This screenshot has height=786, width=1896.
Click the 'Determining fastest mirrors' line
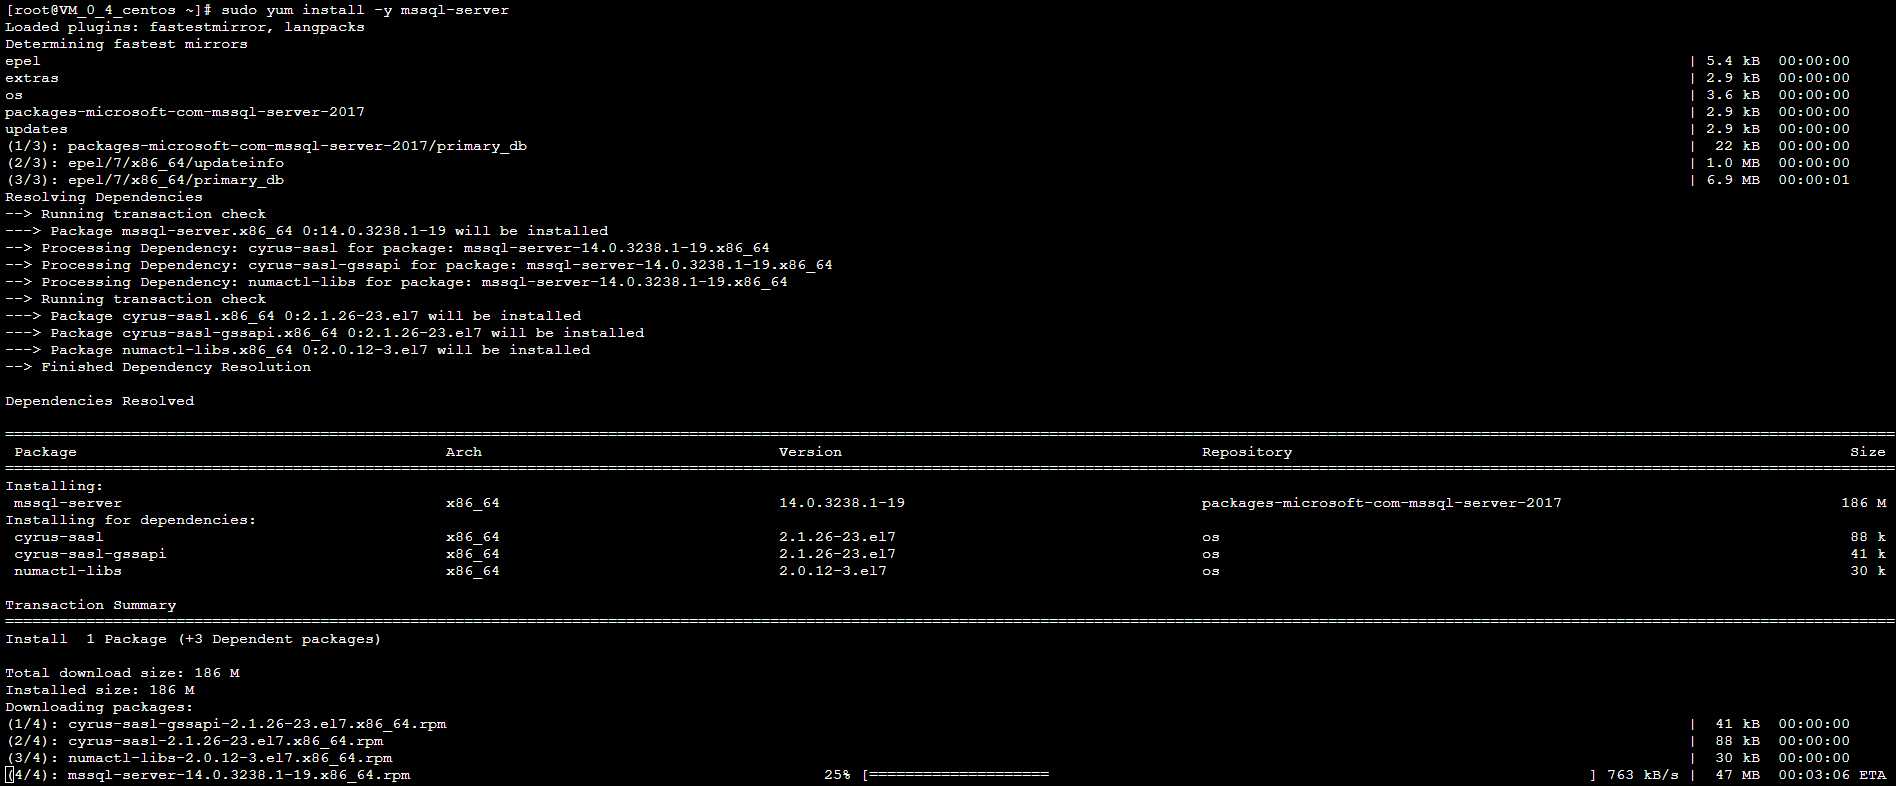pyautogui.click(x=126, y=44)
